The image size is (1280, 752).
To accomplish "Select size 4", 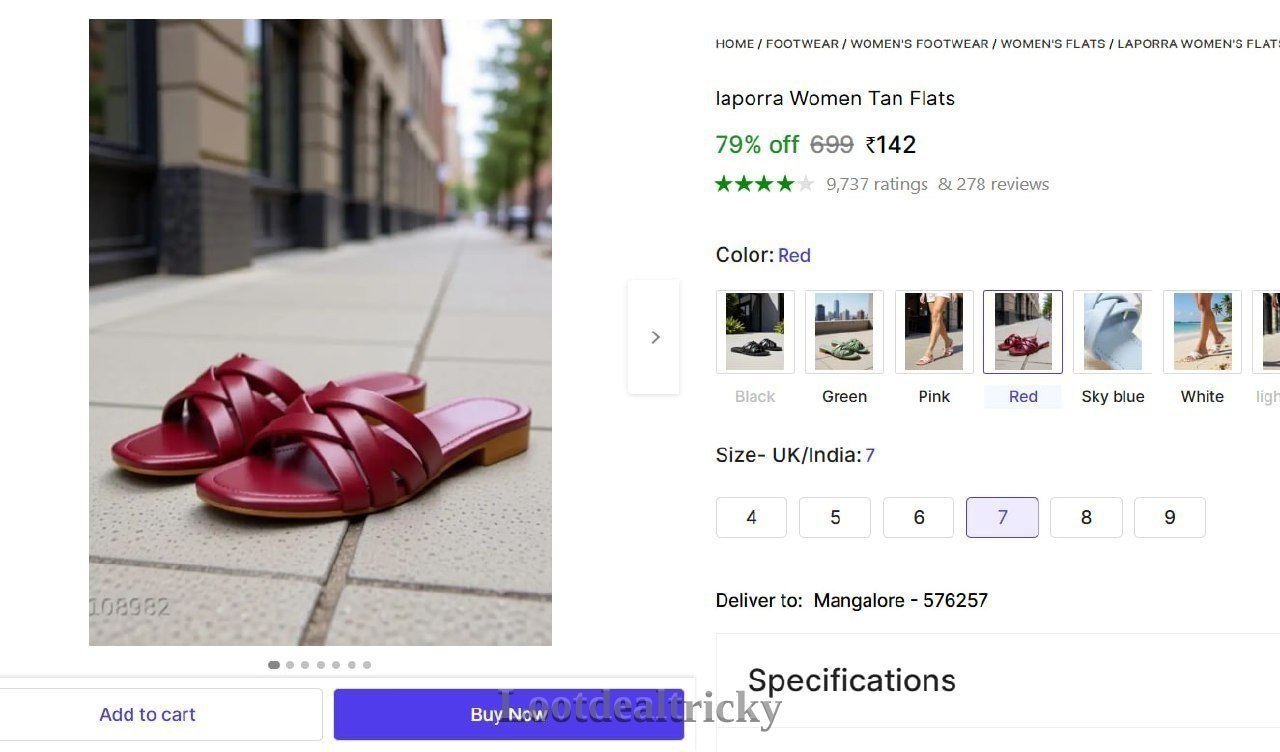I will tap(751, 517).
